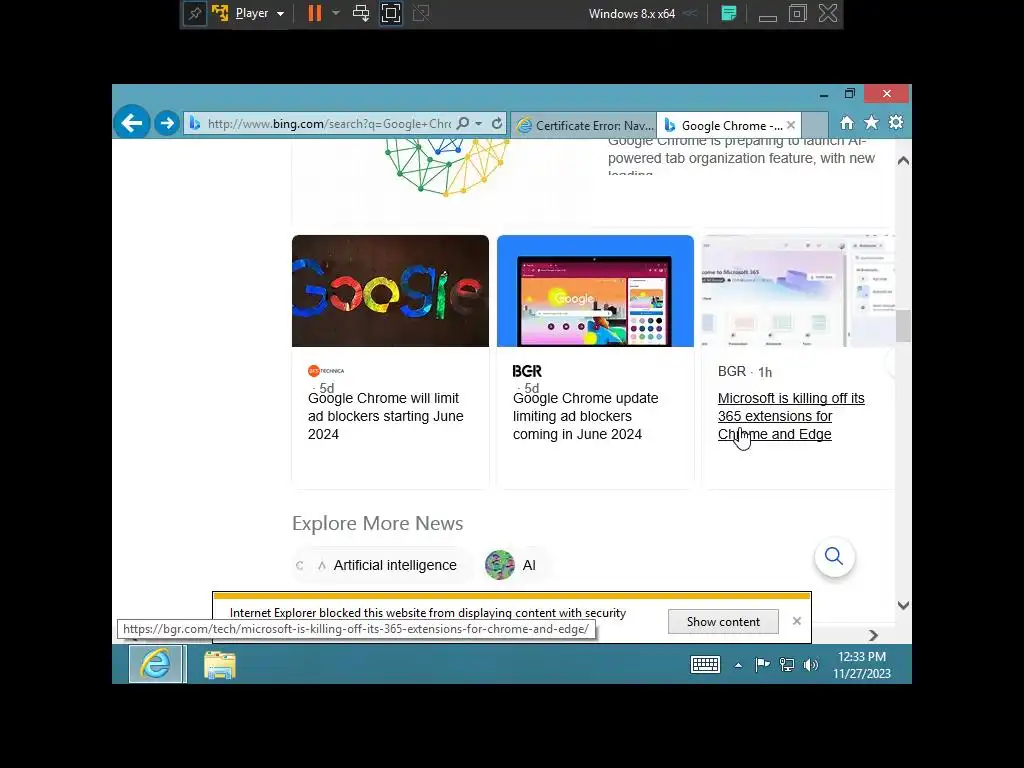Open 'Google Chrome update limiting ad blockers' article
Screen dimensions: 1024x768
(x=585, y=416)
